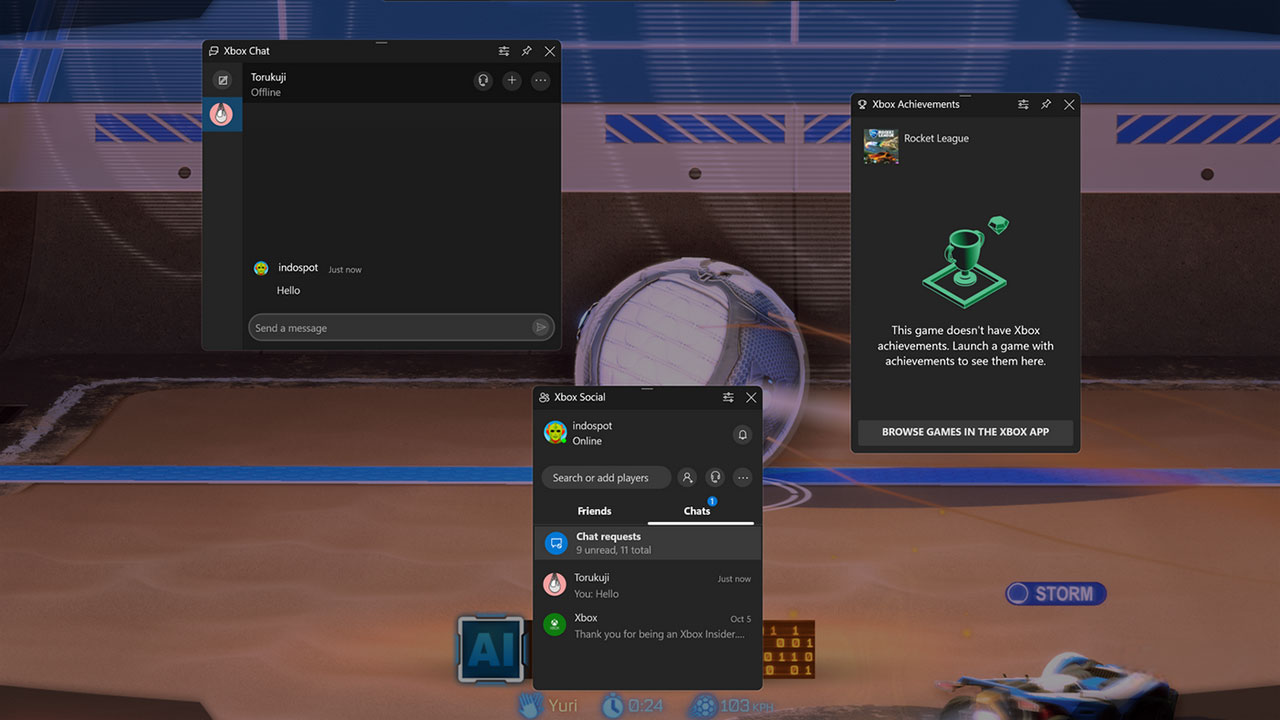Click the Xbox Achievements trophy title icon
1280x720 pixels.
[862, 104]
